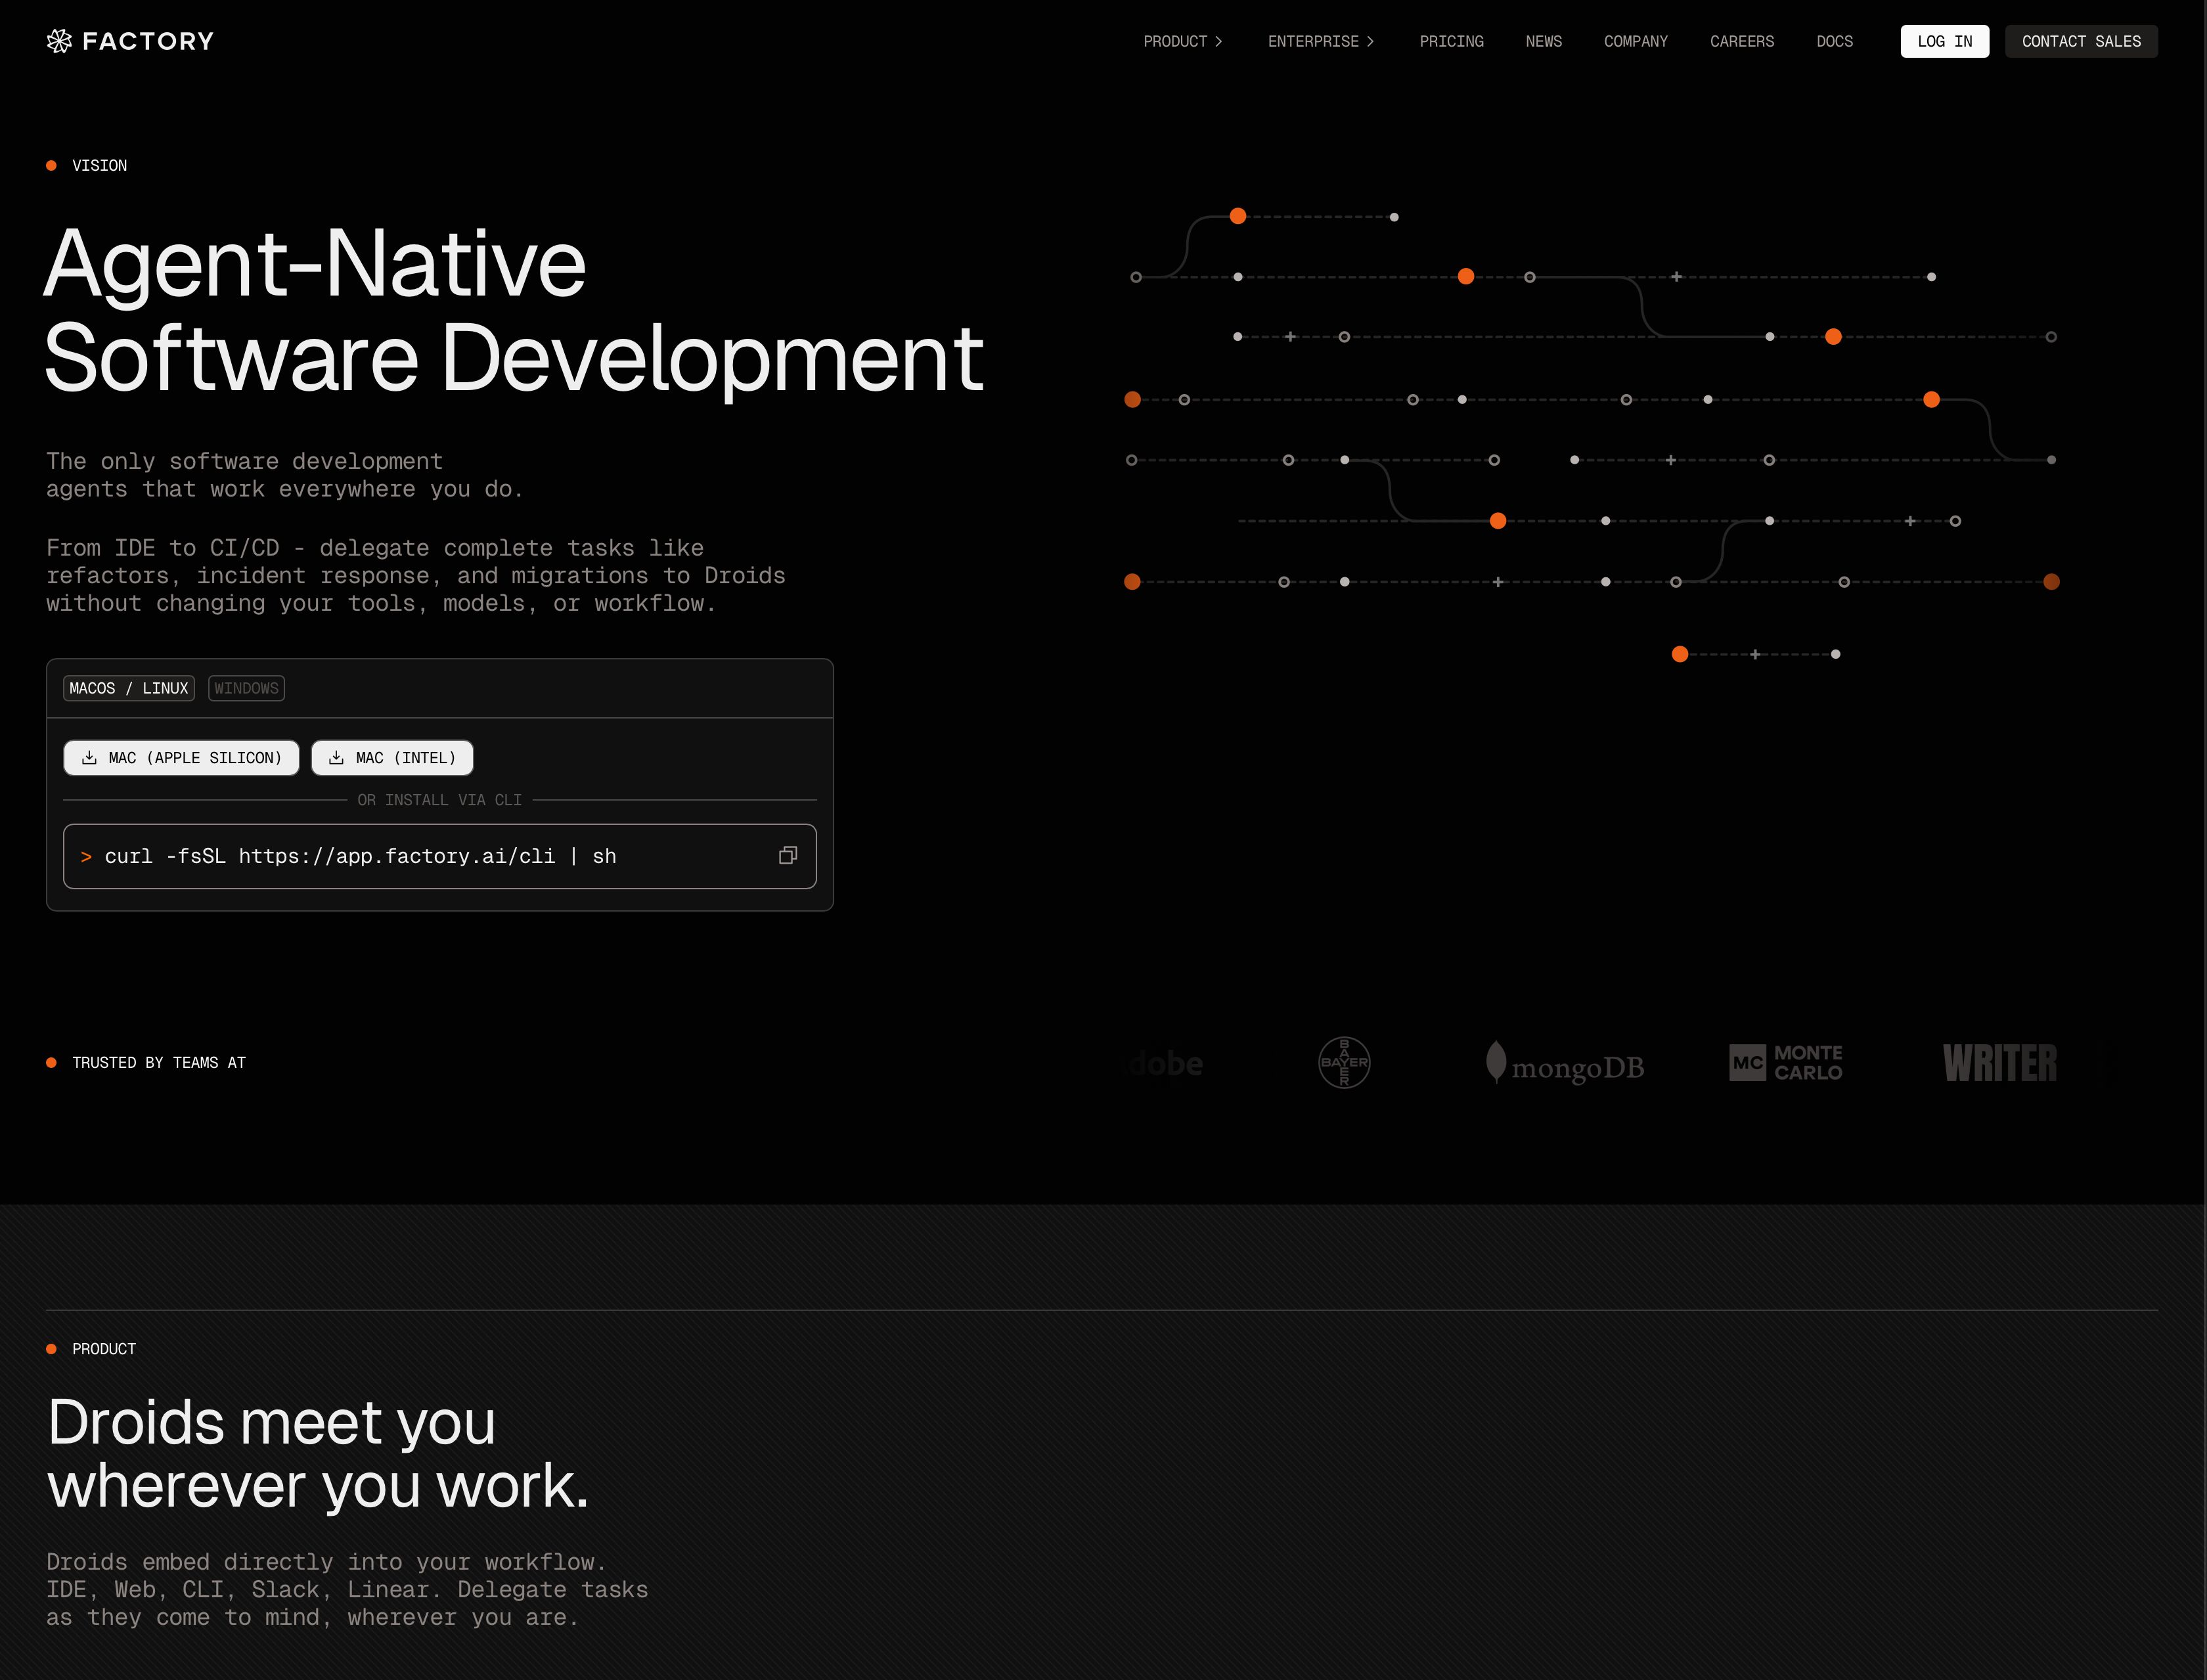Click the mongoDB logo
The image size is (2207, 1680).
pyautogui.click(x=1565, y=1063)
